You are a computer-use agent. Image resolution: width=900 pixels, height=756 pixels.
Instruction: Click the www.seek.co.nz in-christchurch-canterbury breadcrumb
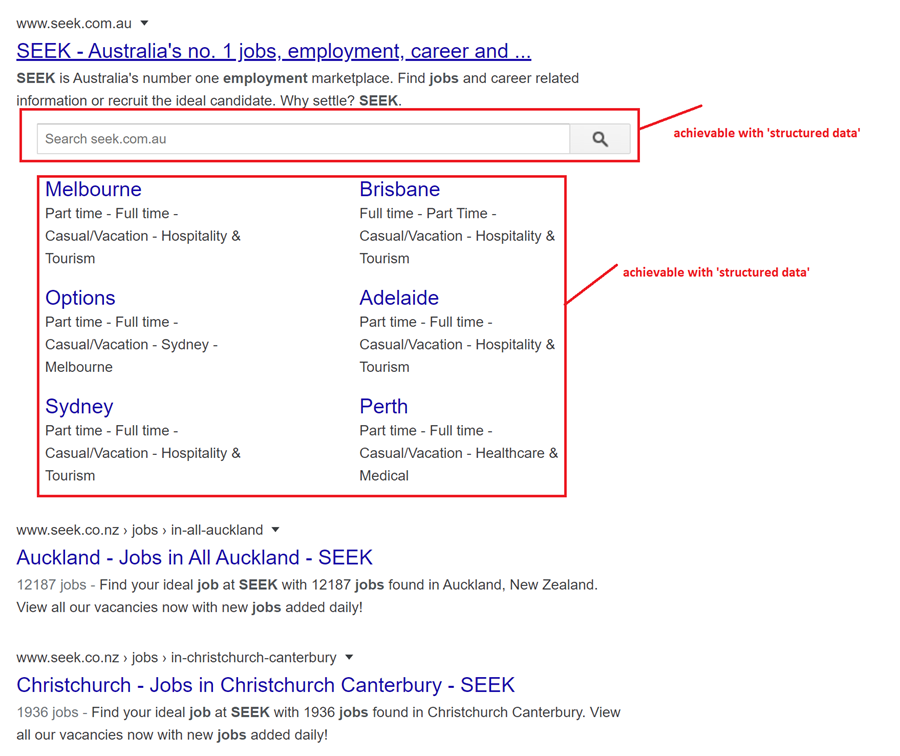point(176,657)
